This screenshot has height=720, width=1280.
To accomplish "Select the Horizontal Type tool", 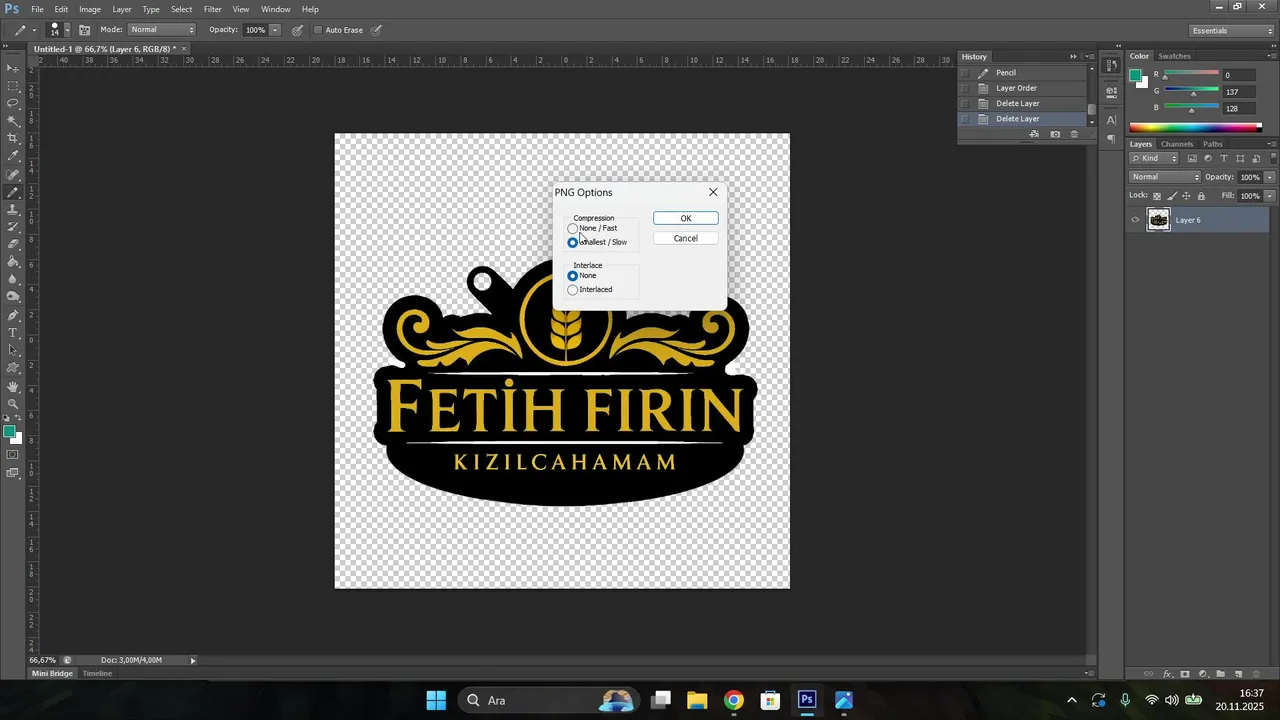I will (x=13, y=332).
